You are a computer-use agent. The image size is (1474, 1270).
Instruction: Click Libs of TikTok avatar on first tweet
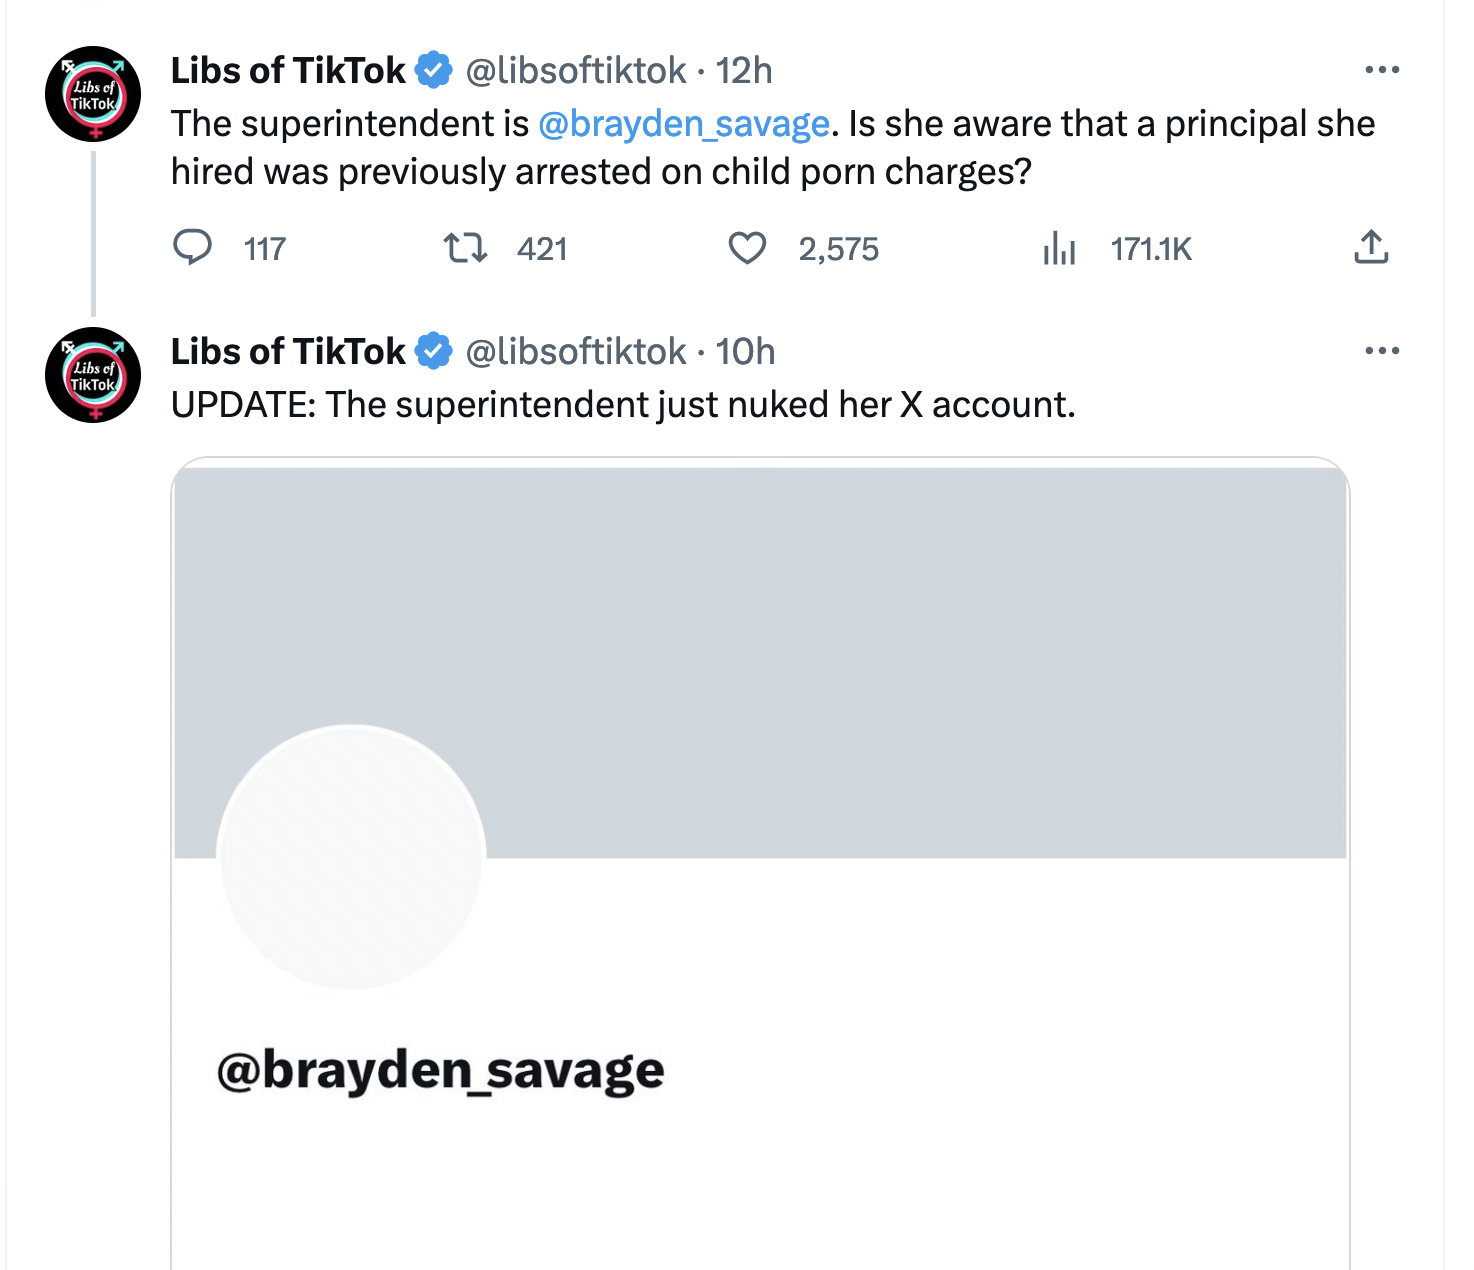(x=93, y=94)
